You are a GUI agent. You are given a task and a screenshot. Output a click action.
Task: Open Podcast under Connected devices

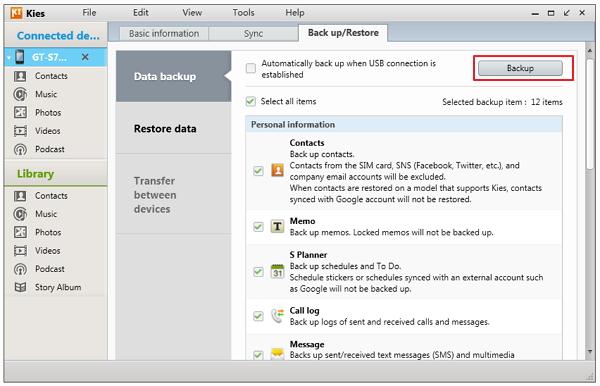[x=39, y=149]
